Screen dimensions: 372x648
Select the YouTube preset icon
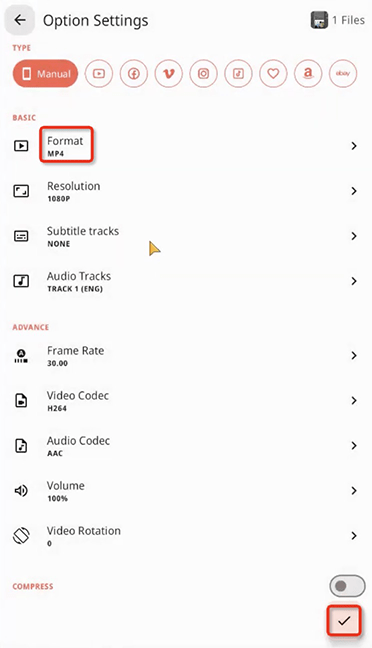coord(99,74)
